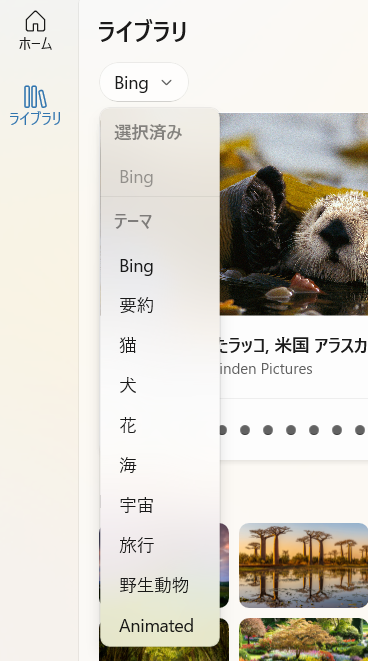Click the ラッコ, 米国 アラスカ image title
The image size is (368, 661).
tap(293, 346)
